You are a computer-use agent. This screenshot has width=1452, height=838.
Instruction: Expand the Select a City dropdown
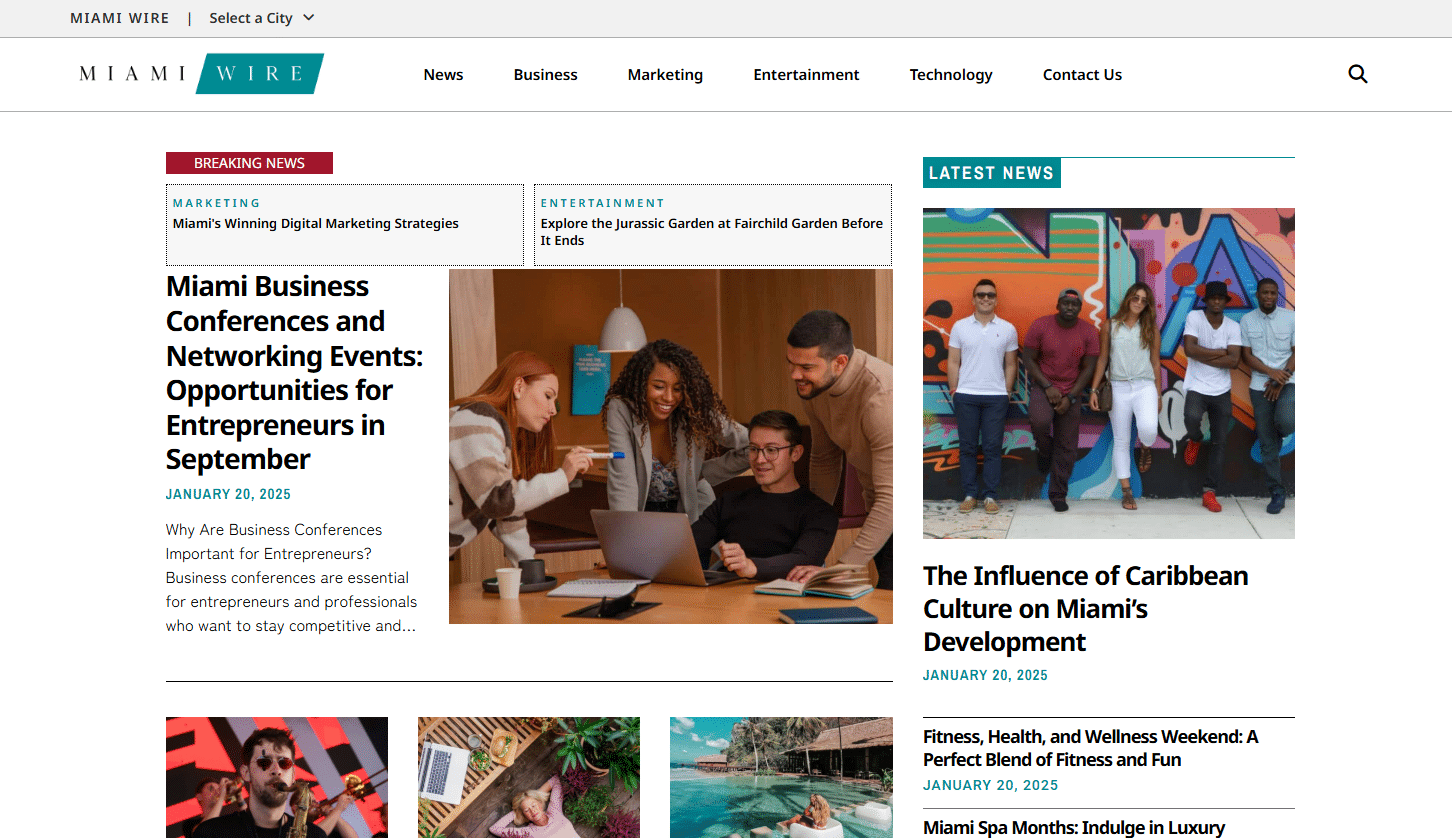[262, 18]
